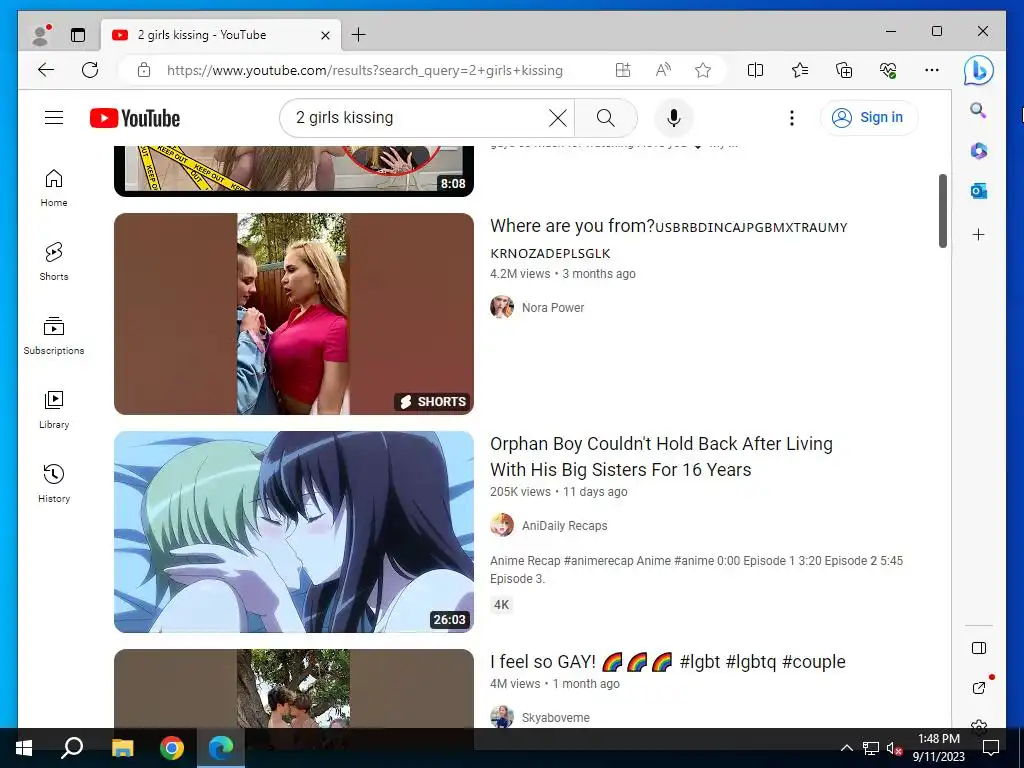Click AniDaily Recaps channel avatar
This screenshot has width=1024, height=768.
click(502, 525)
